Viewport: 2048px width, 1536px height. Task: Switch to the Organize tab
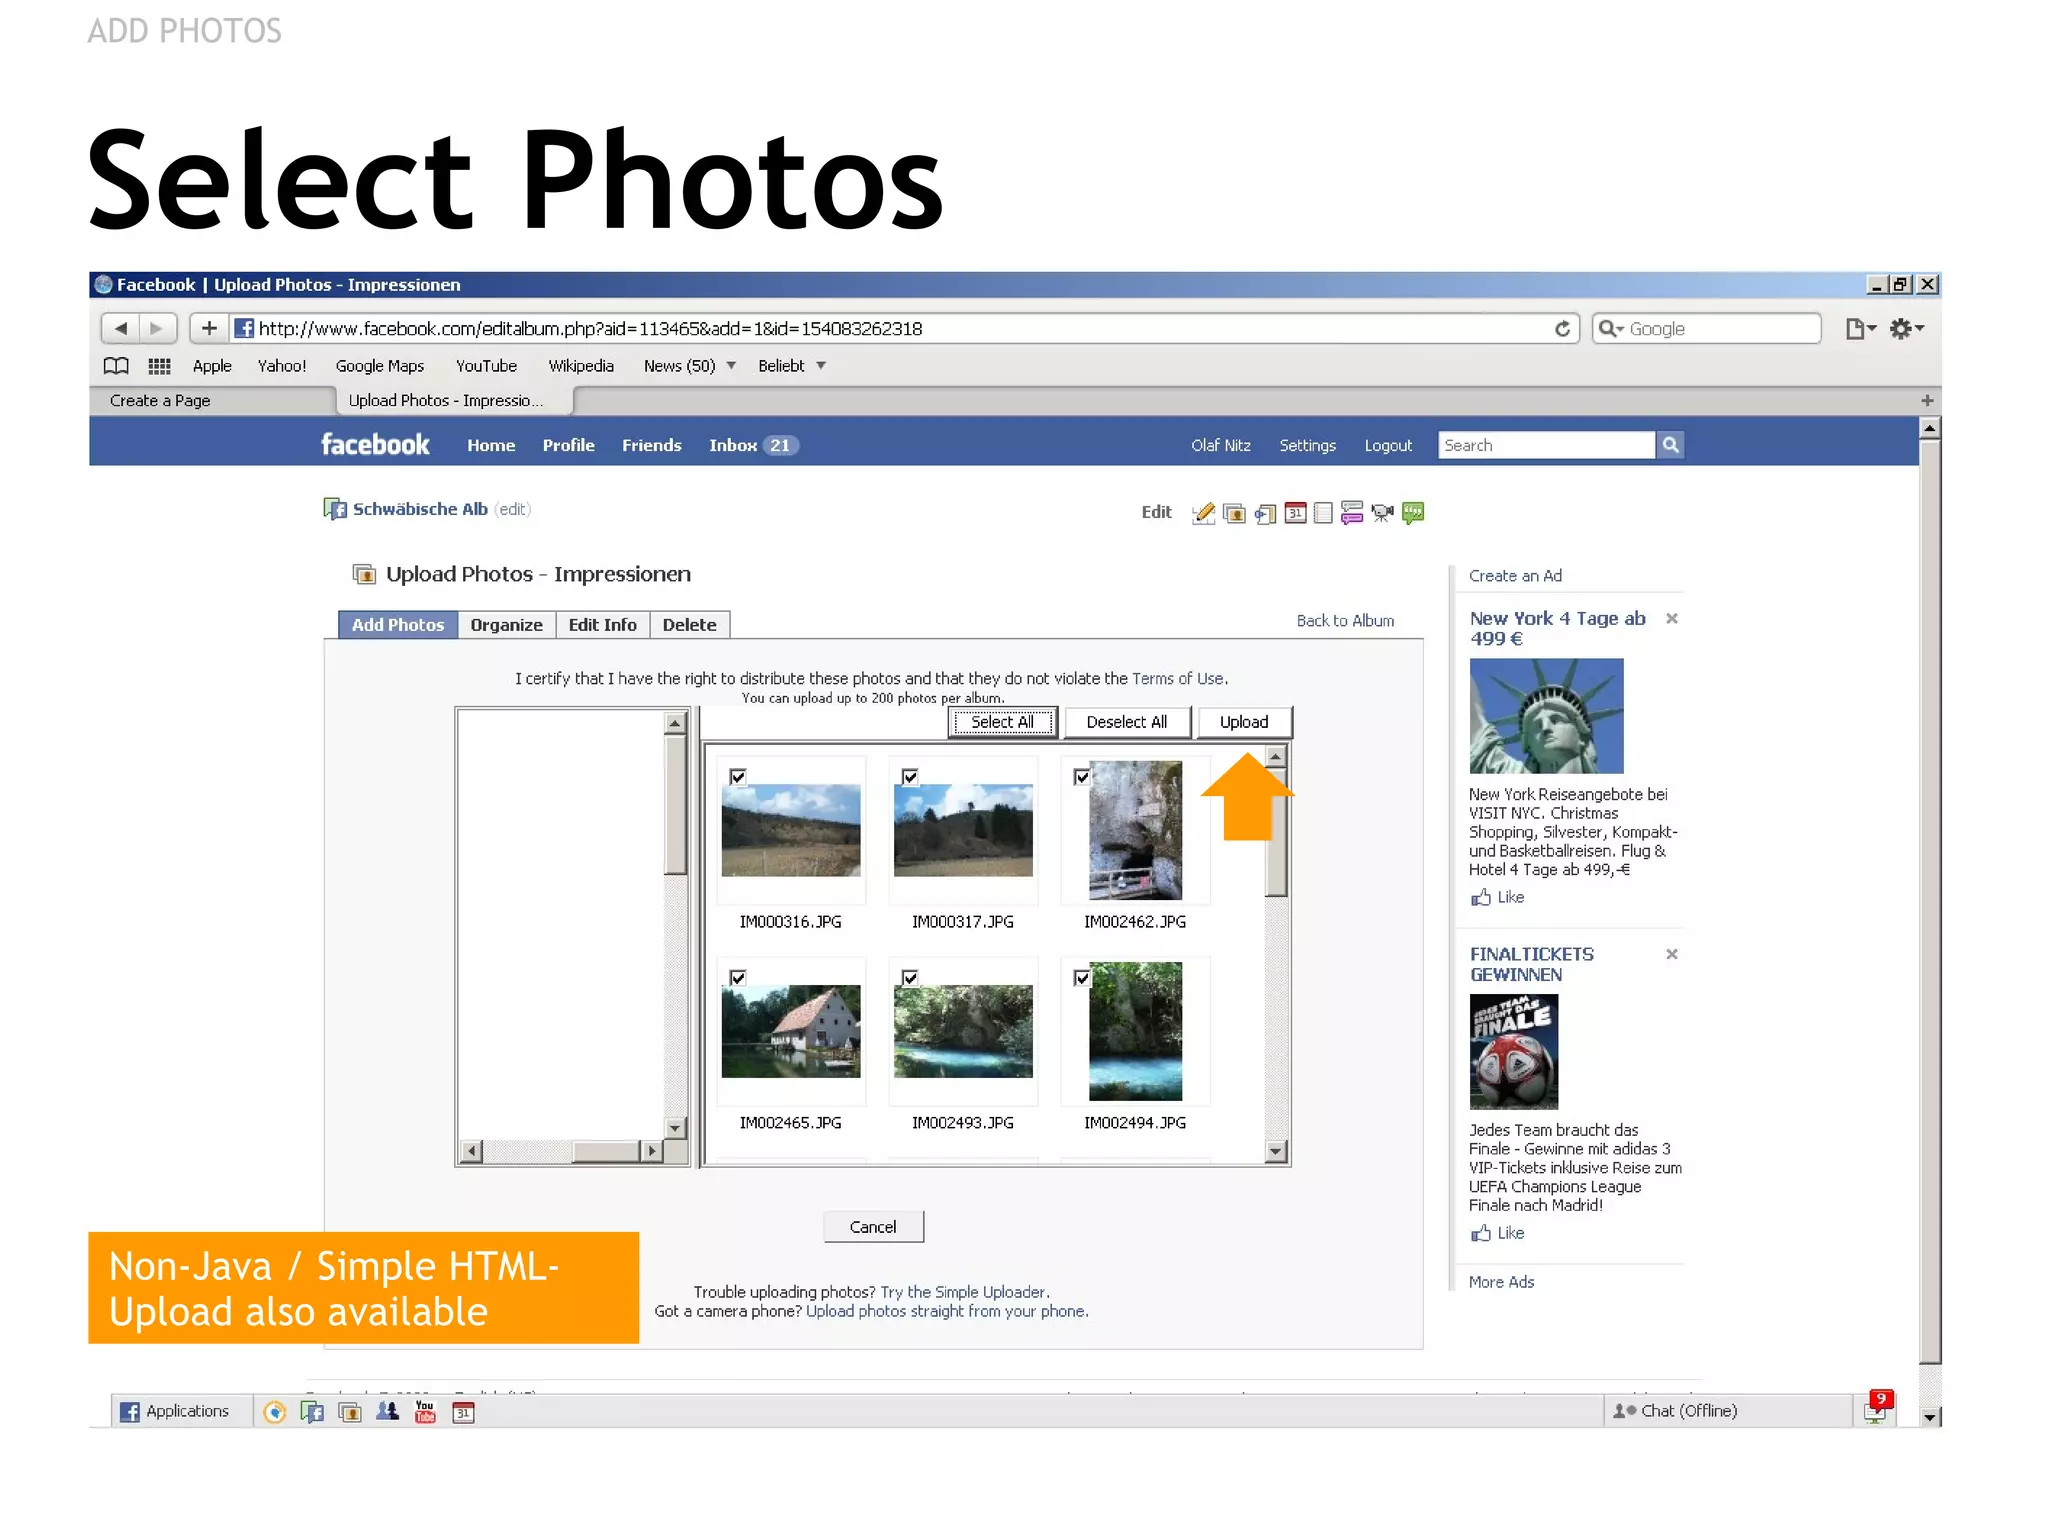[x=506, y=625]
